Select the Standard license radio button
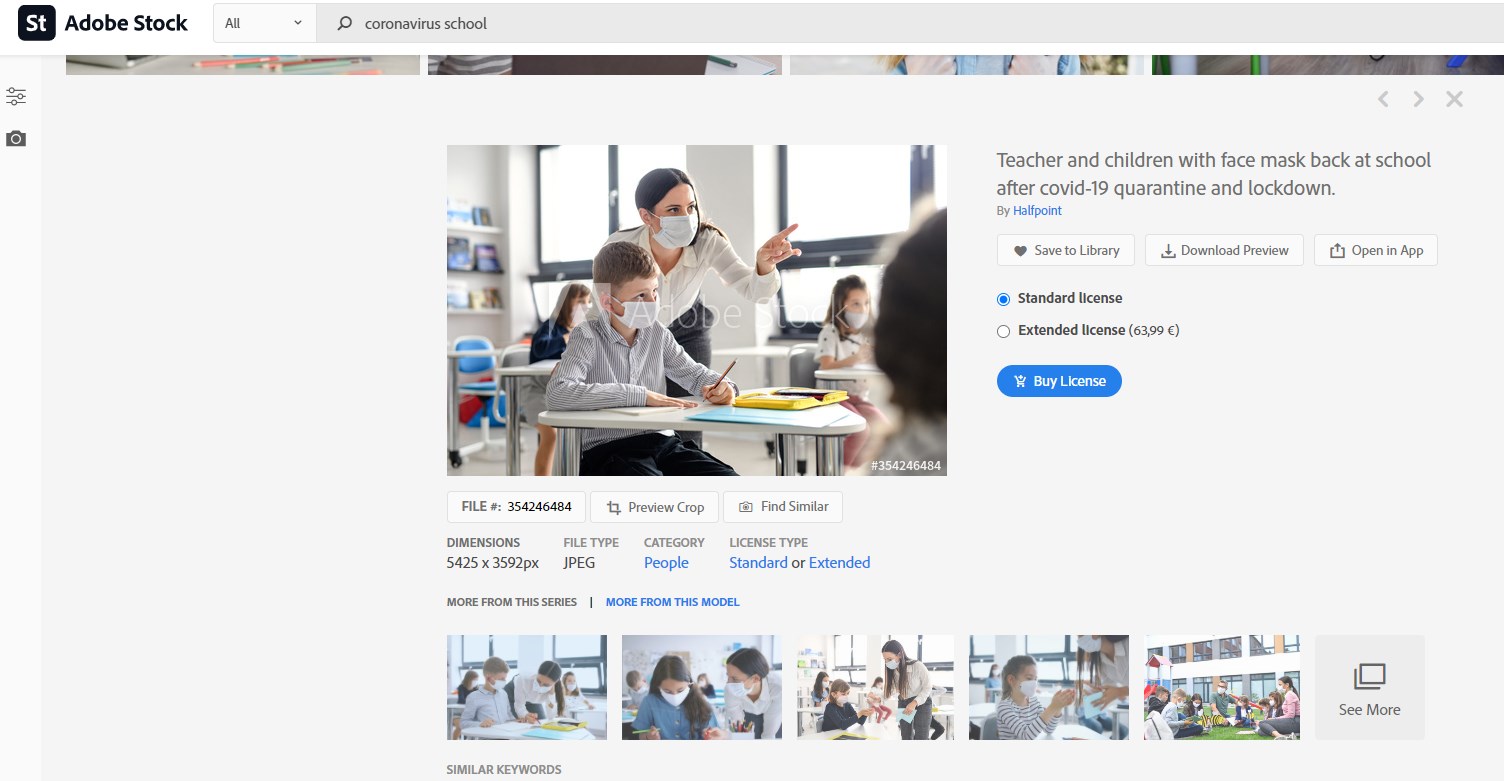This screenshot has height=781, width=1504. 1004,299
